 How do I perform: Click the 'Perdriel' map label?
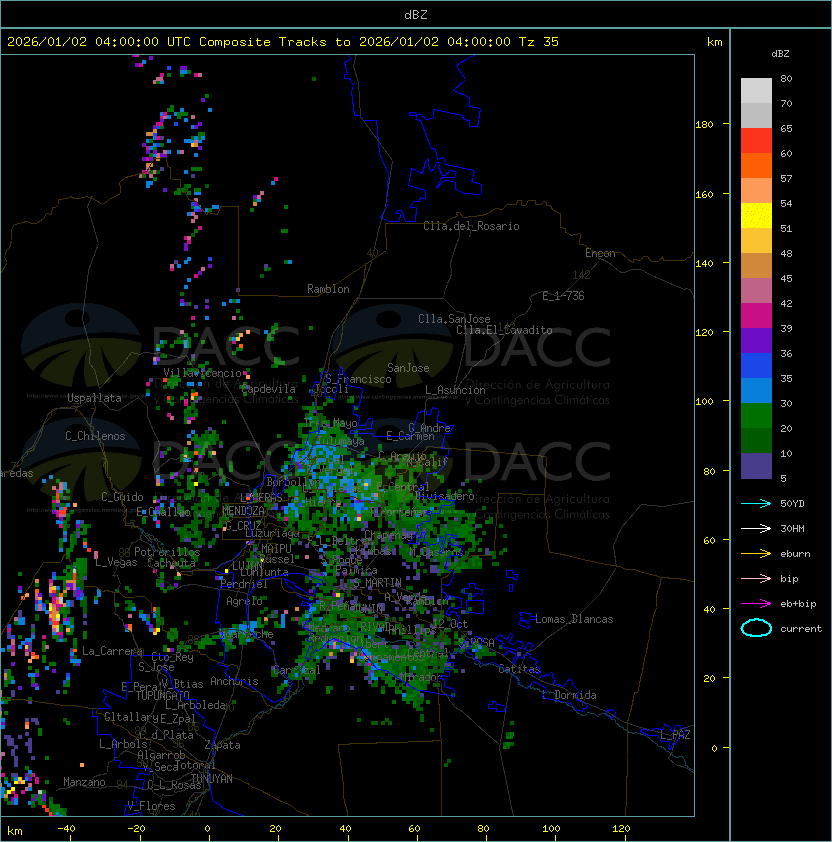pos(244,584)
